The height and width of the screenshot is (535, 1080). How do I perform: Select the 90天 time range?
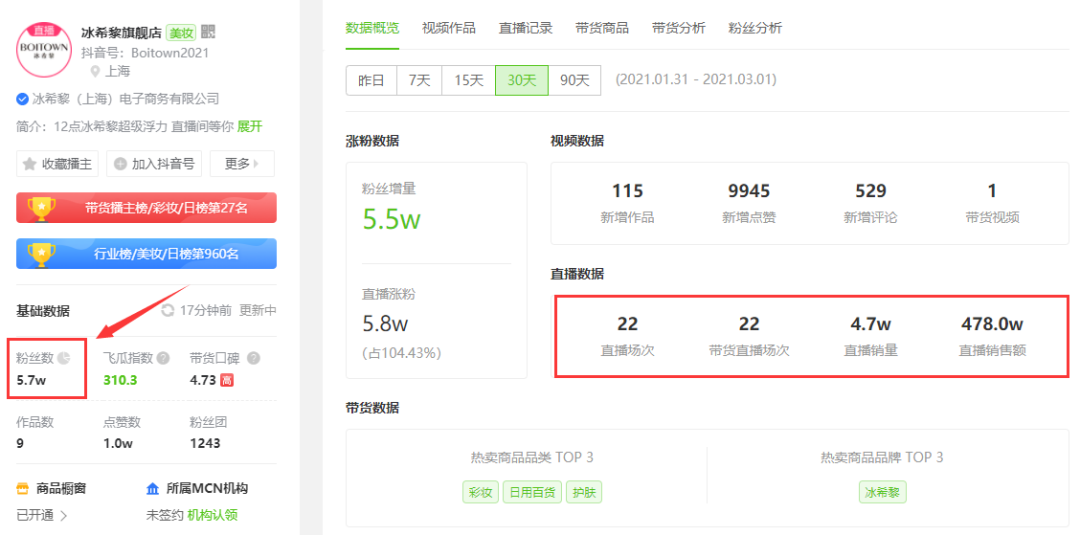pyautogui.click(x=574, y=80)
